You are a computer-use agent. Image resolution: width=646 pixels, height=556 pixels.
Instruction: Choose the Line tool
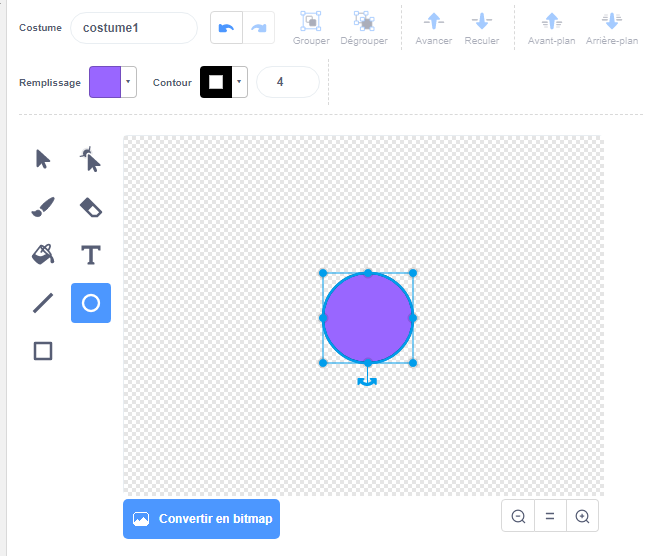point(43,303)
